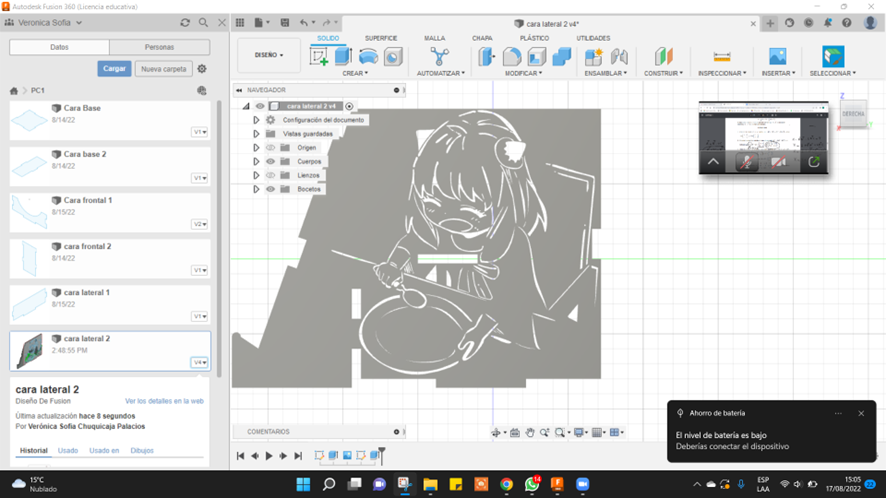This screenshot has width=886, height=498.
Task: Click the timeline end marker
Action: [382, 455]
